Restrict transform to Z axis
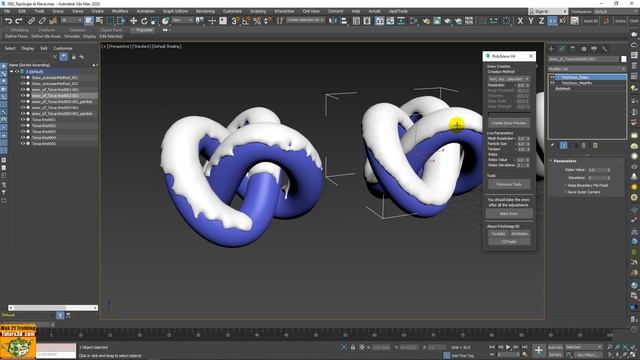640x360 pixels. point(541,21)
